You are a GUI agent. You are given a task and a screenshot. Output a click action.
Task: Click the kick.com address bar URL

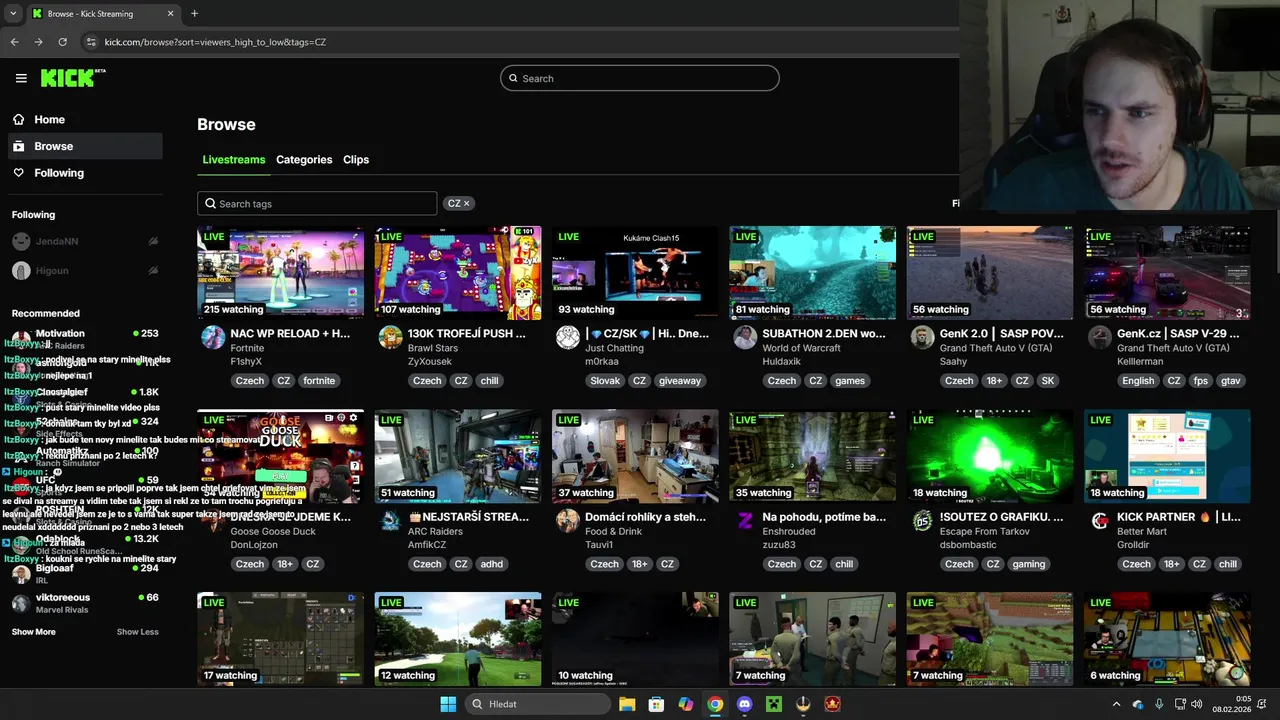[215, 42]
